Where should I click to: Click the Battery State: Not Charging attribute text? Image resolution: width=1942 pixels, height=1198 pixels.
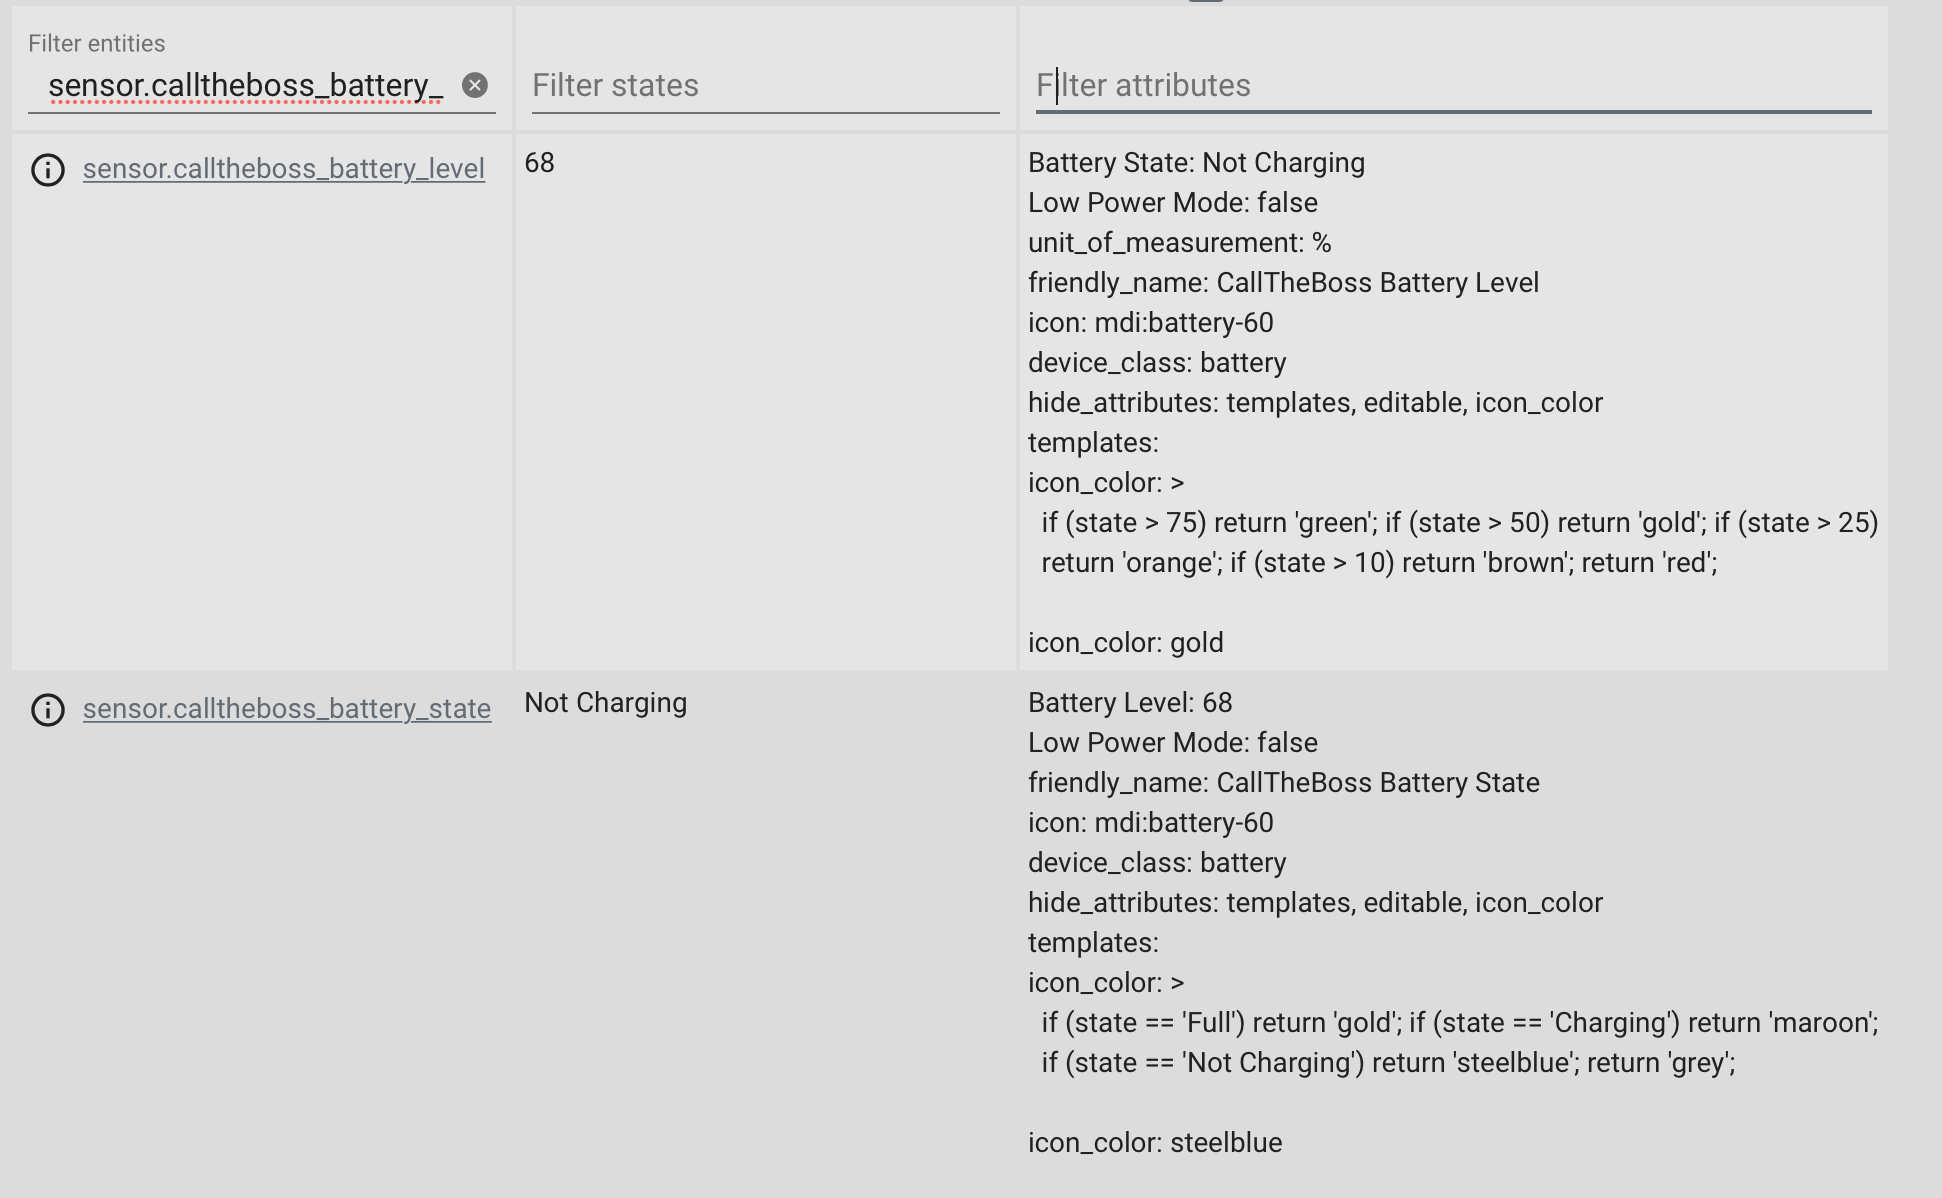tap(1196, 162)
